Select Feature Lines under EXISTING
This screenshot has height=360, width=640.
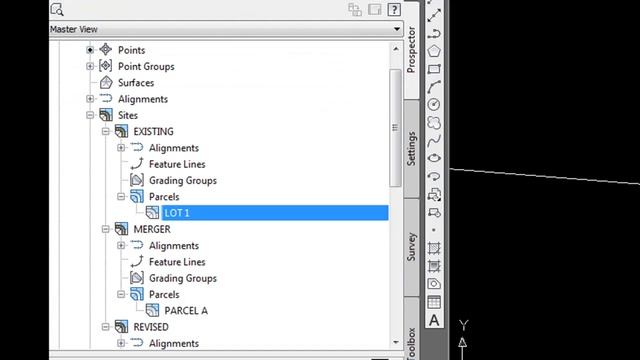(177, 164)
